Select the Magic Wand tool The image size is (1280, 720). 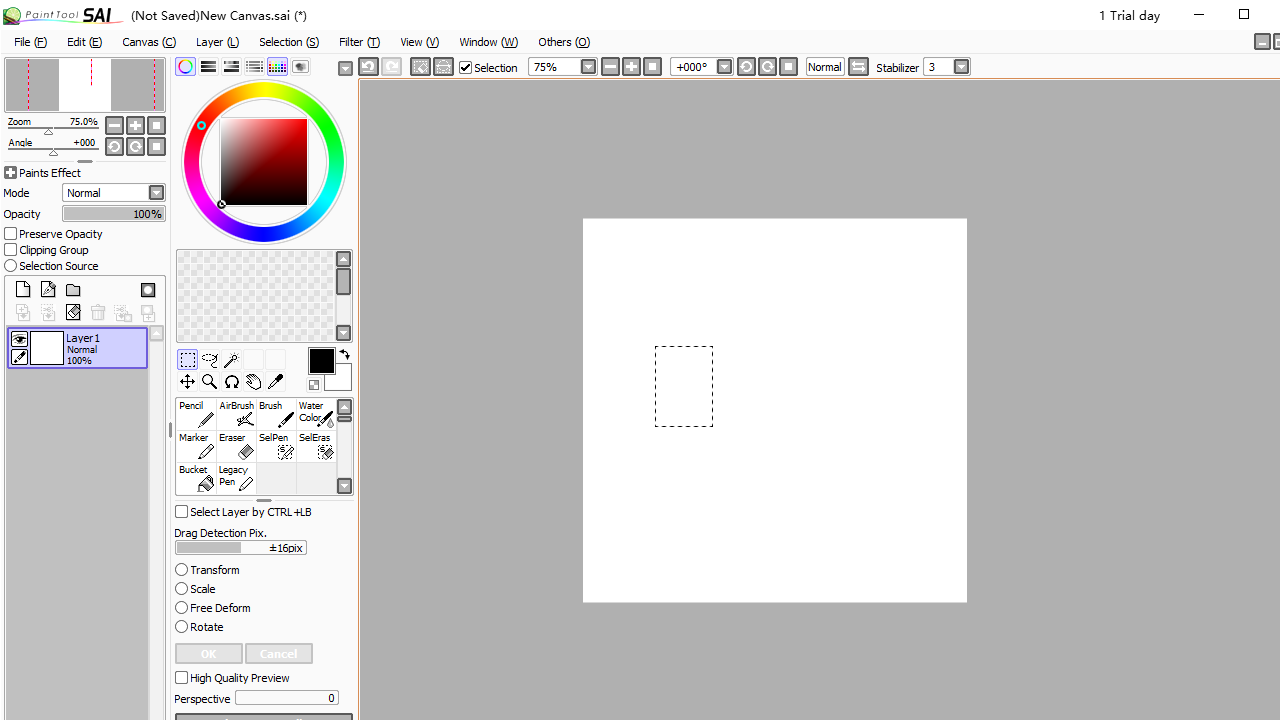231,360
